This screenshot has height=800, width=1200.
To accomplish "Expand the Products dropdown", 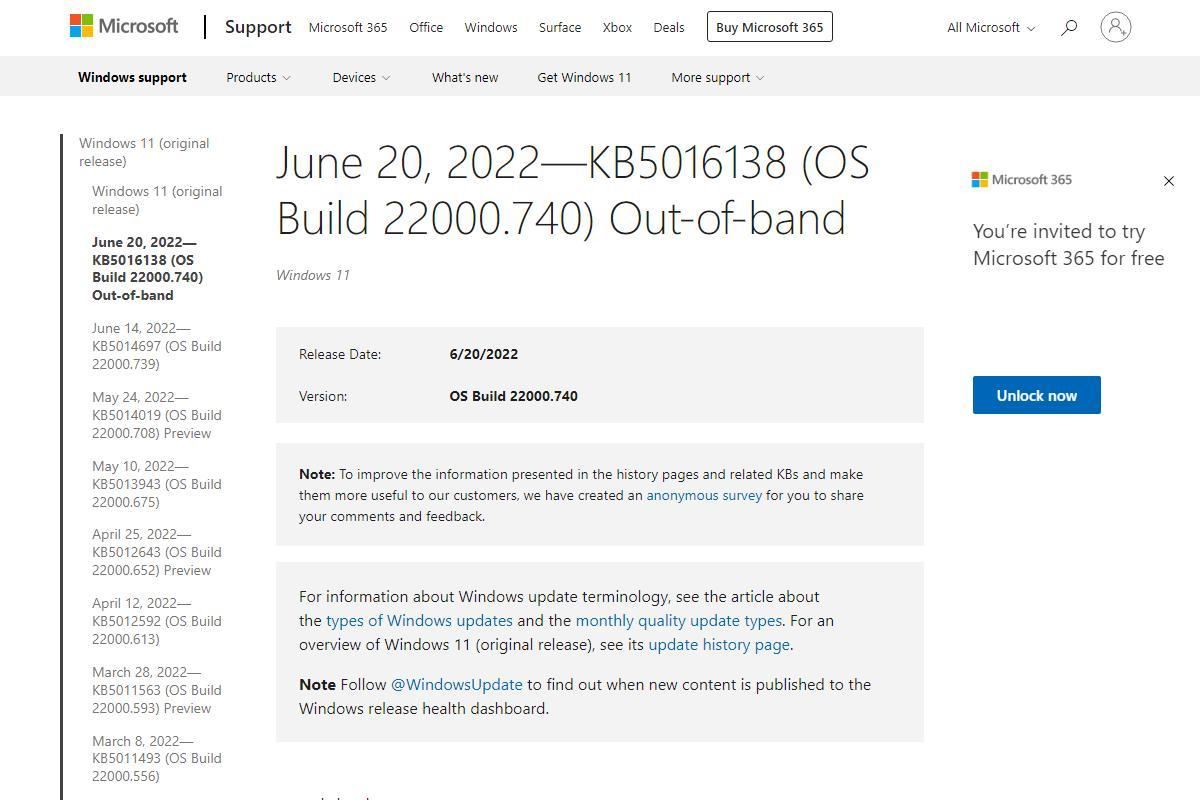I will (x=258, y=77).
